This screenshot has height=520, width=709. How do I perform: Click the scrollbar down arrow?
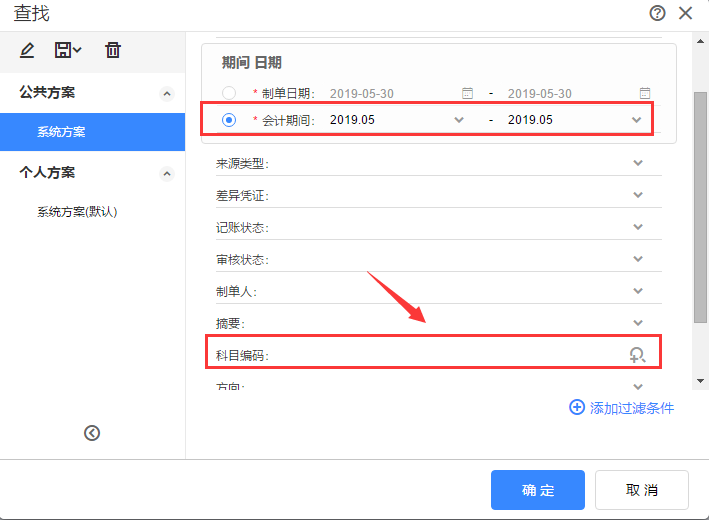[x=700, y=381]
